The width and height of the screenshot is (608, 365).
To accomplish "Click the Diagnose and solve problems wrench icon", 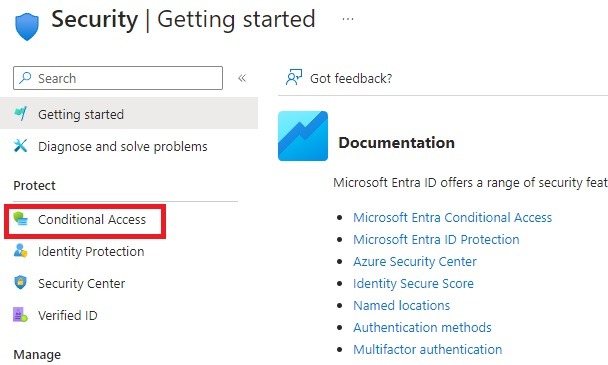I will tap(21, 146).
